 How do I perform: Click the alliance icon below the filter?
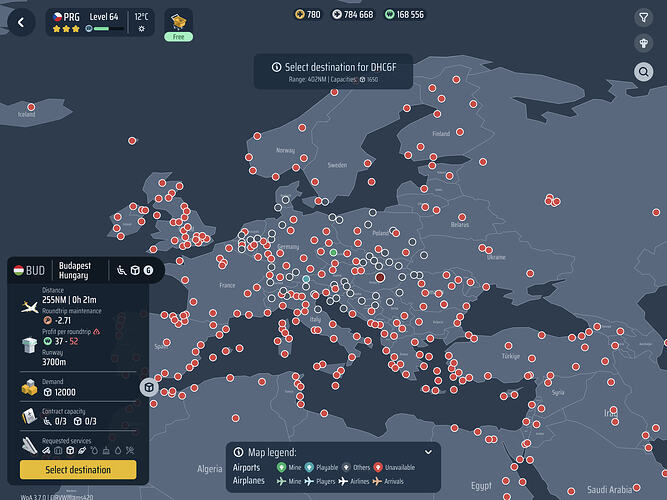point(644,43)
